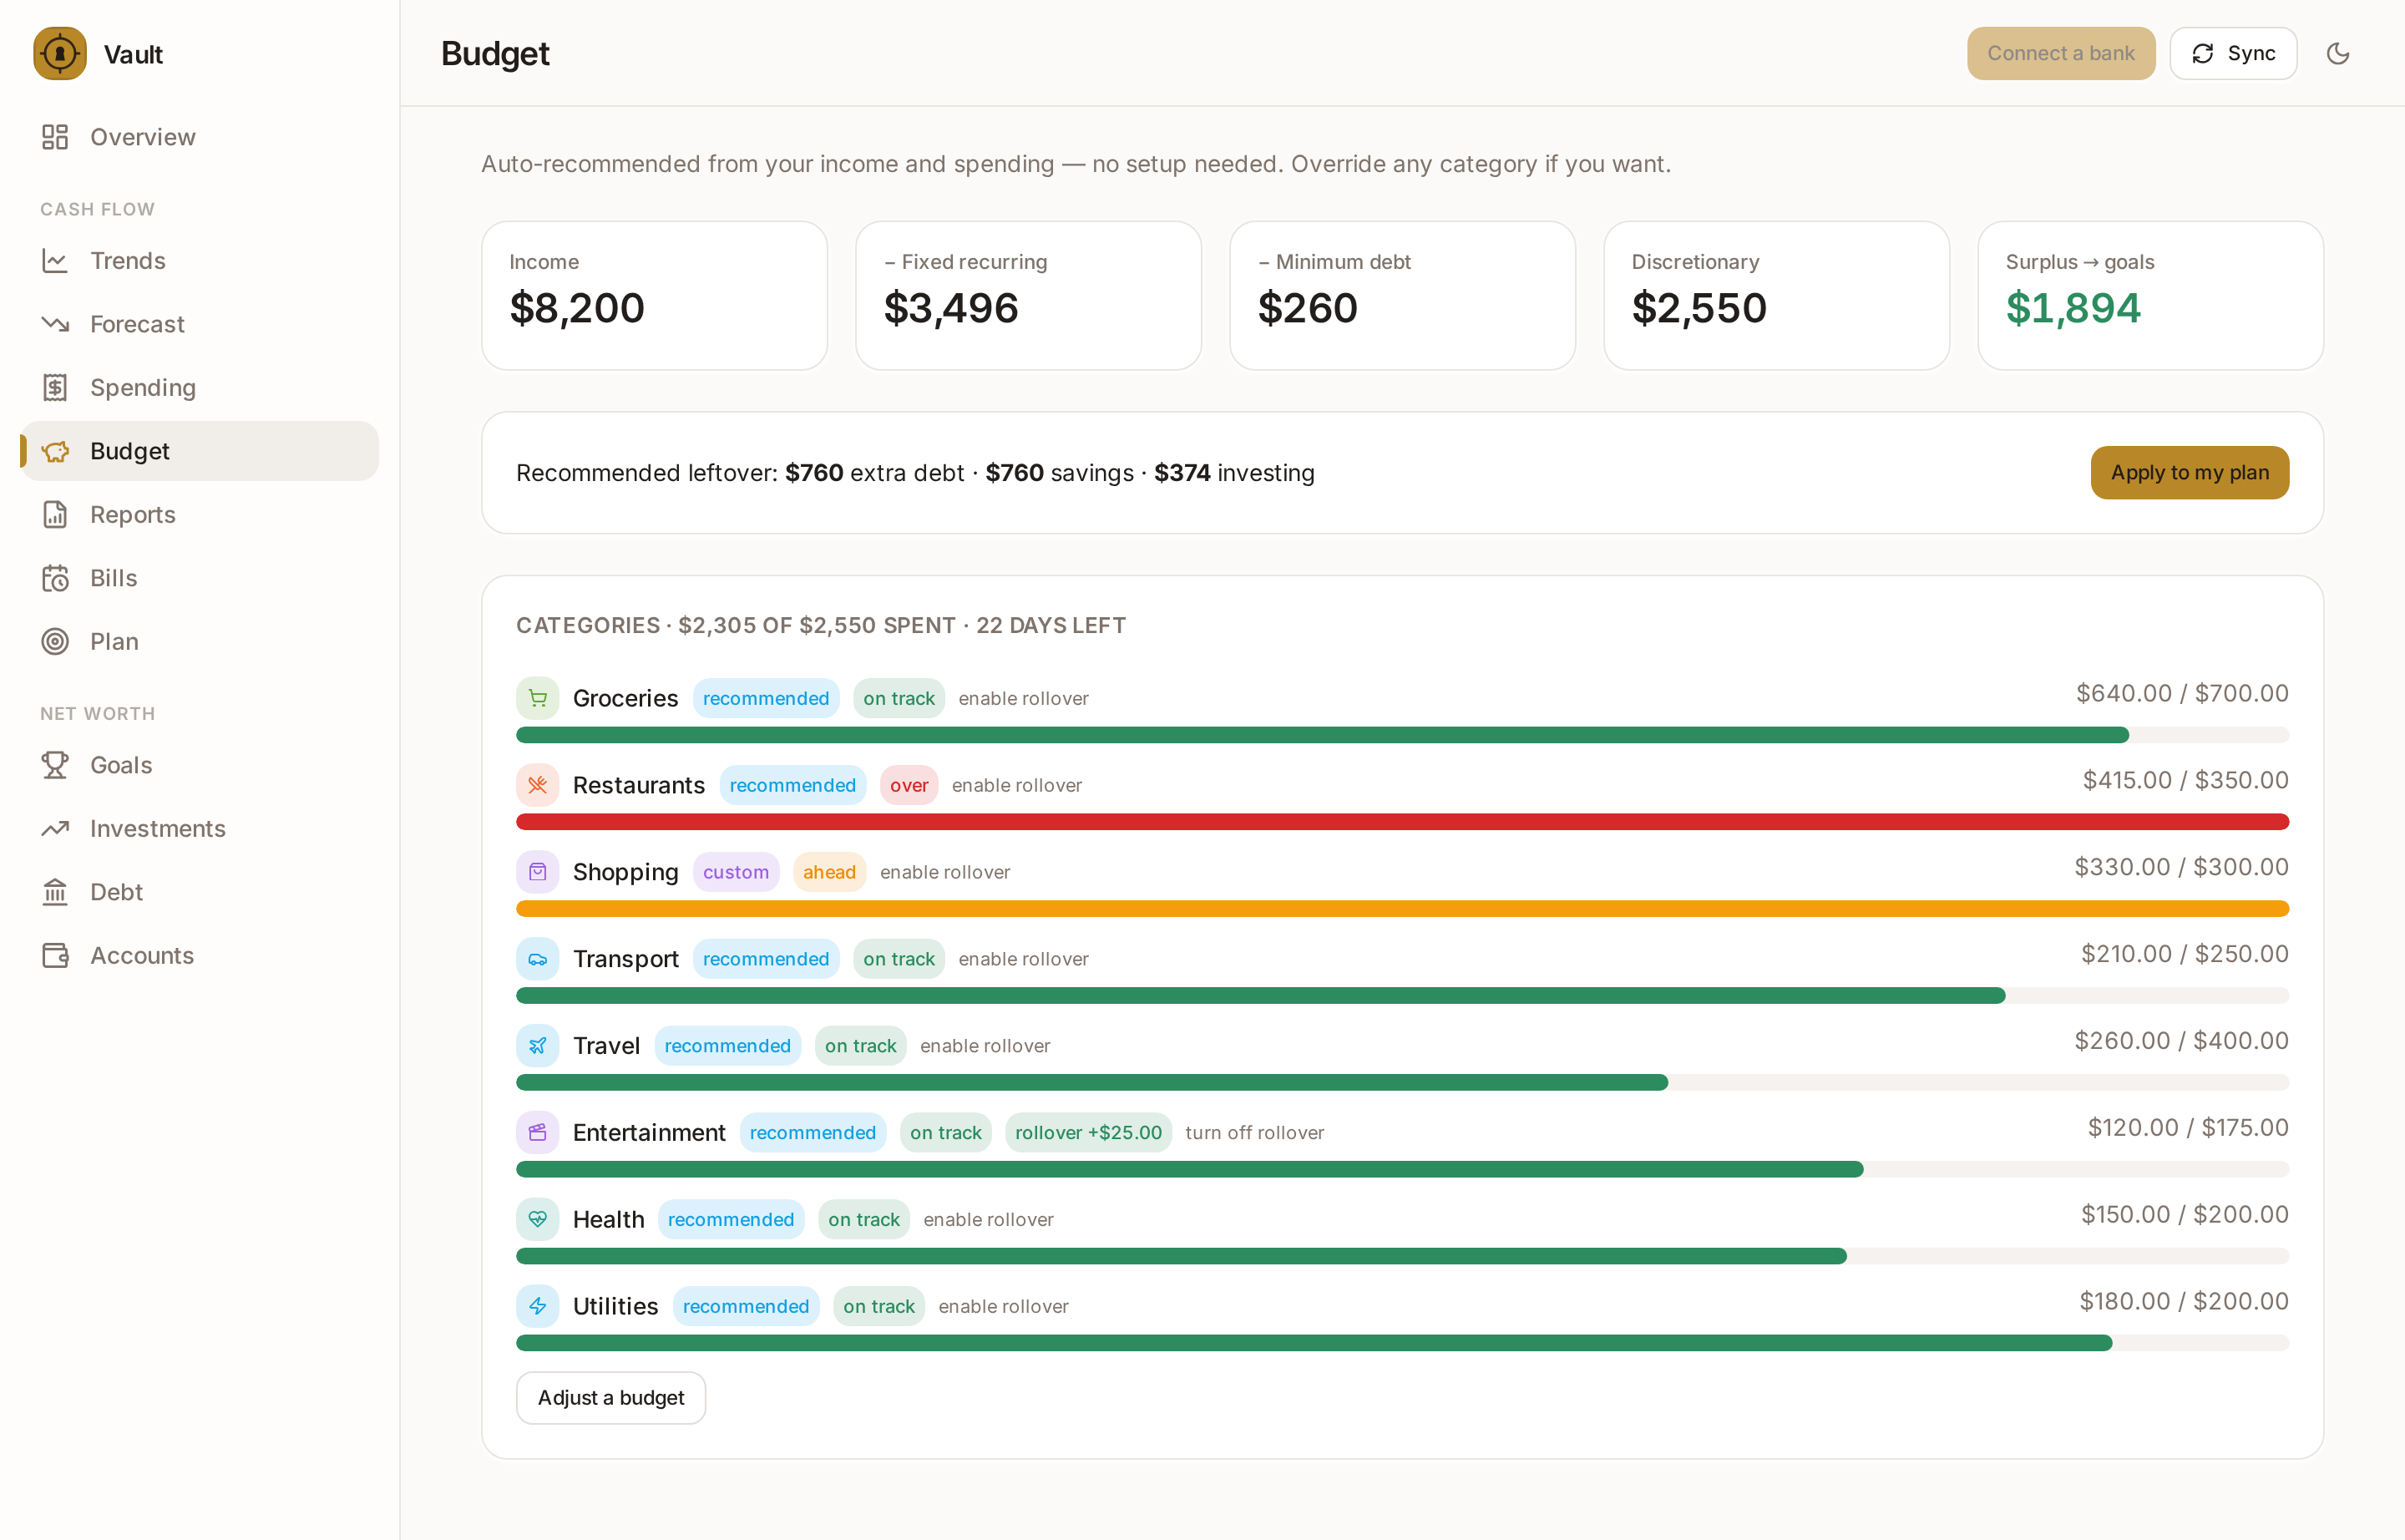2405x1540 pixels.
Task: Click Travel amount $260.00 / $400.00
Action: pos(2181,1041)
